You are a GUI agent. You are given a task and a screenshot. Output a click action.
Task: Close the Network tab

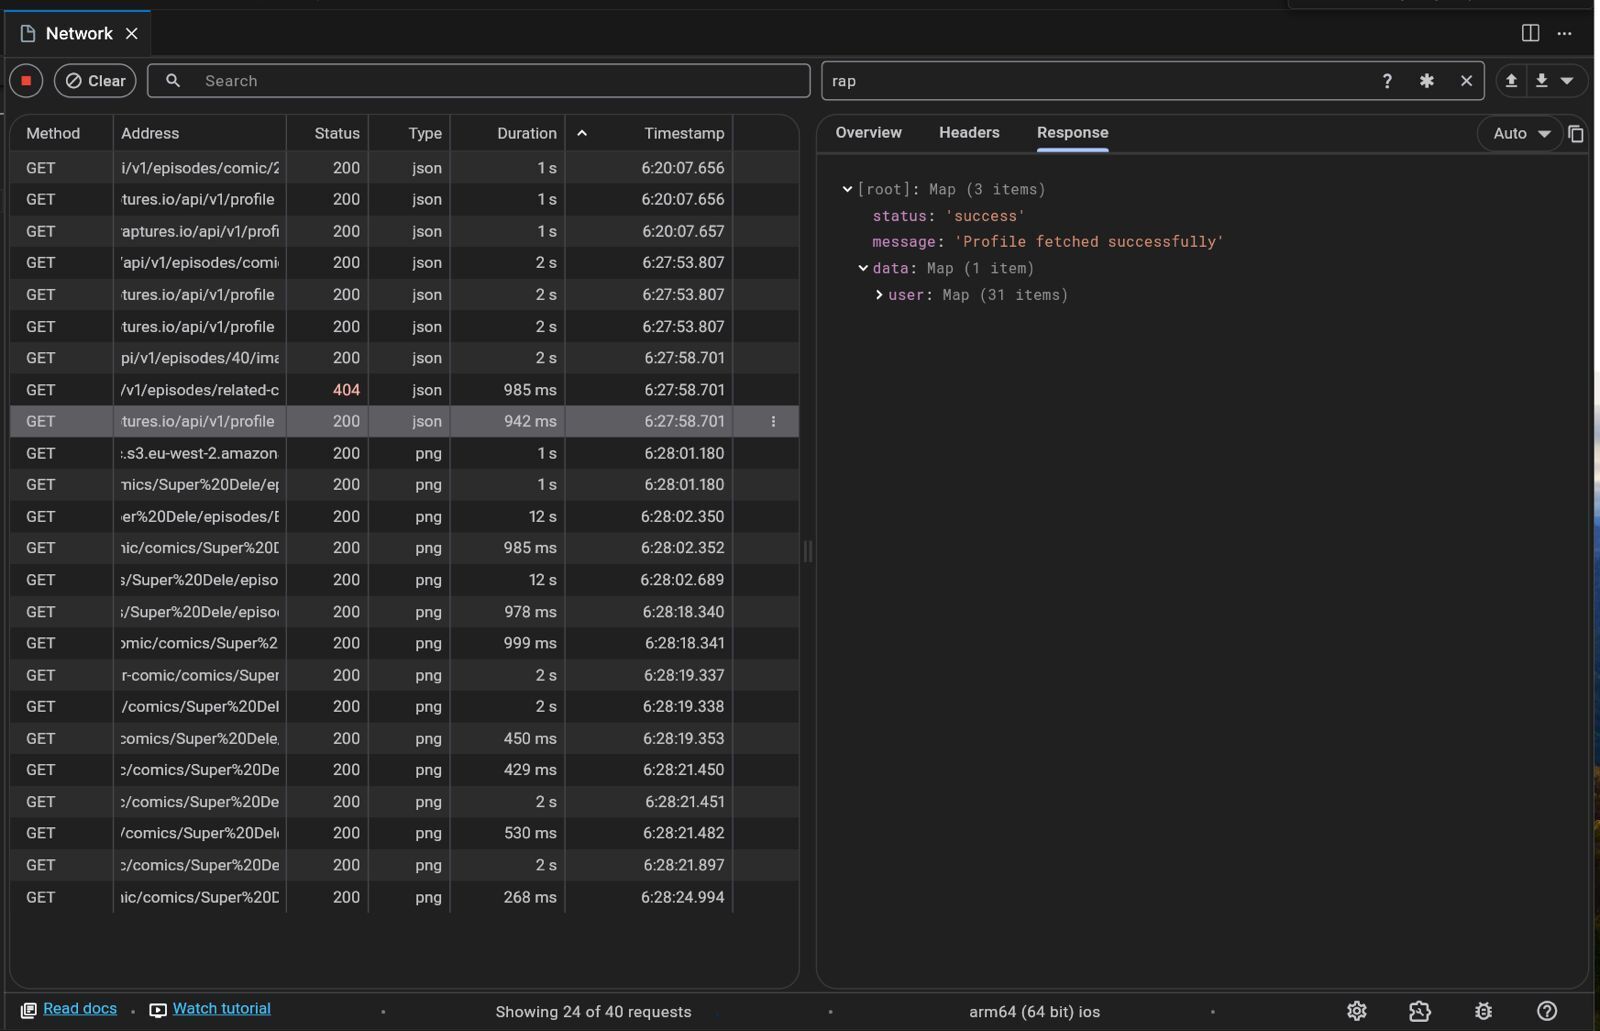point(131,34)
